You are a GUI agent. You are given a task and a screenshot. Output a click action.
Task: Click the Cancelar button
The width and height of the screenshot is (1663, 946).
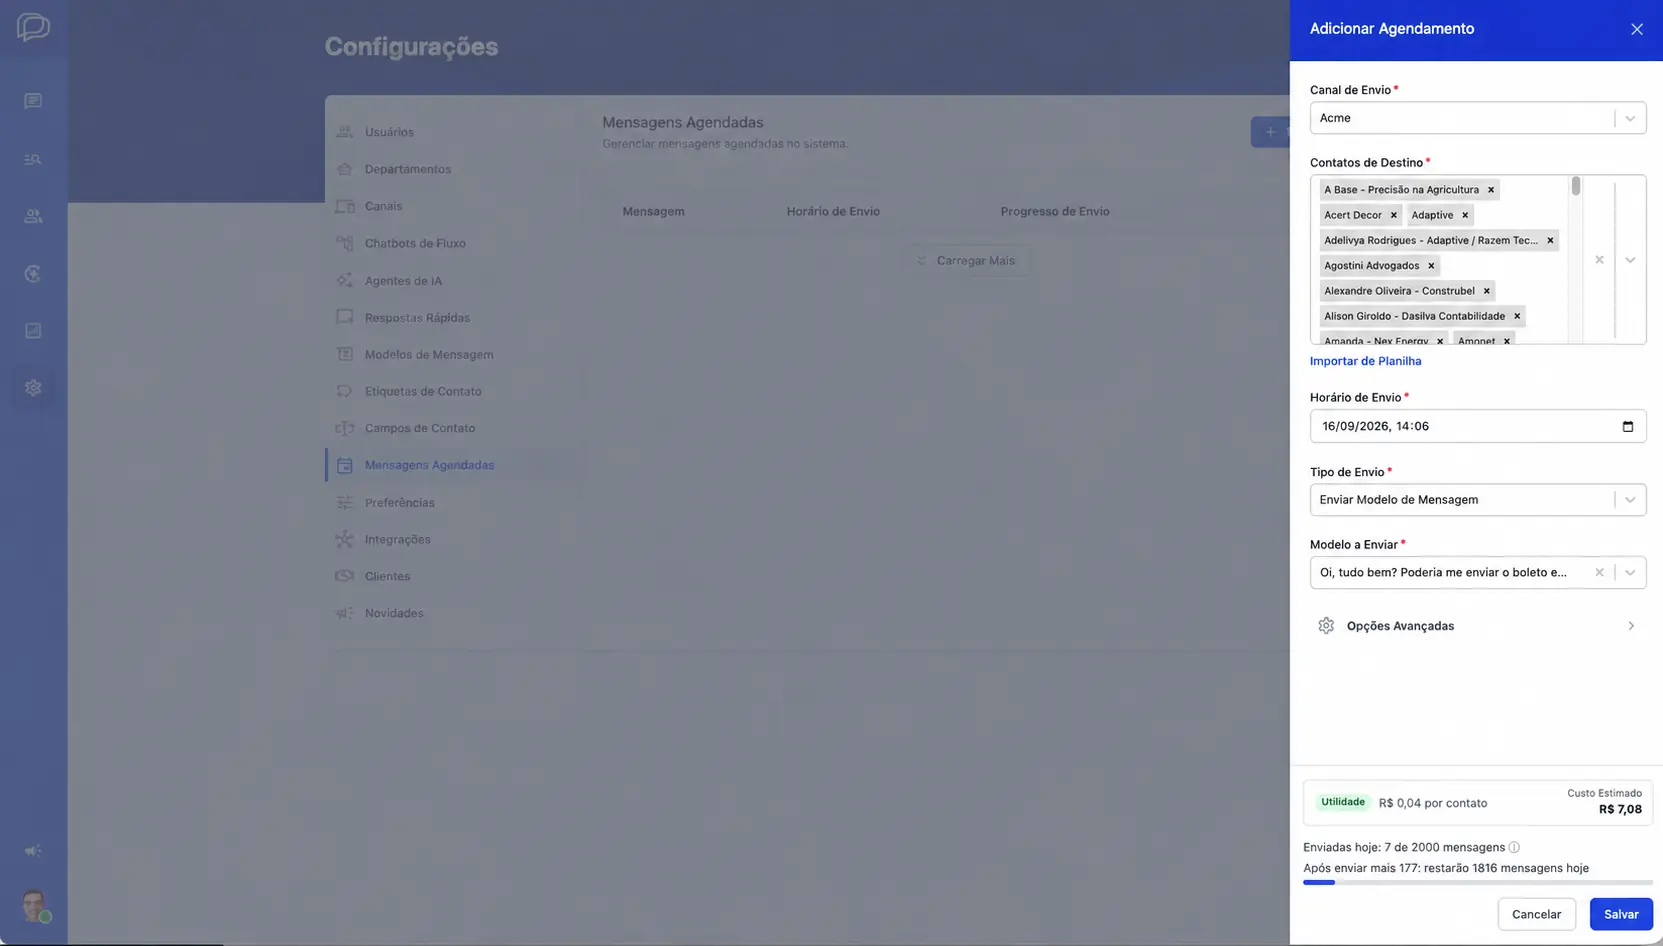pyautogui.click(x=1536, y=914)
